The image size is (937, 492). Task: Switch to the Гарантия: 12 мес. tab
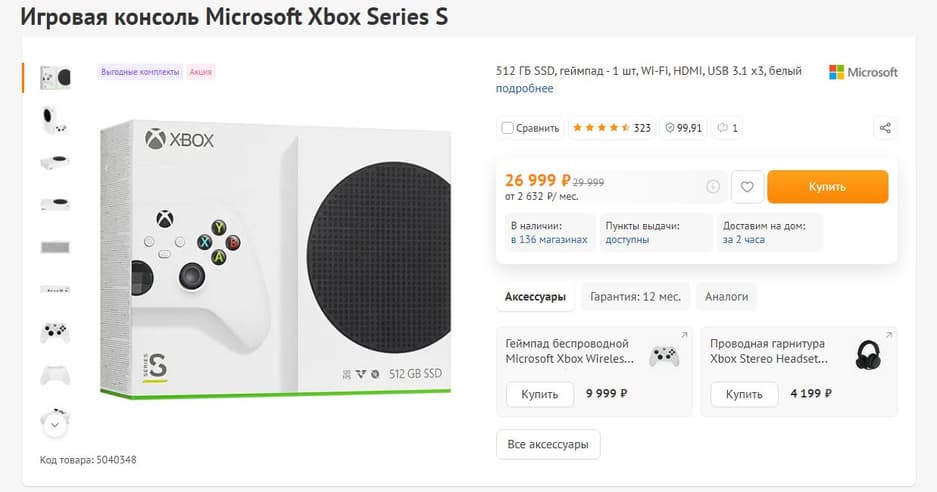(x=635, y=297)
